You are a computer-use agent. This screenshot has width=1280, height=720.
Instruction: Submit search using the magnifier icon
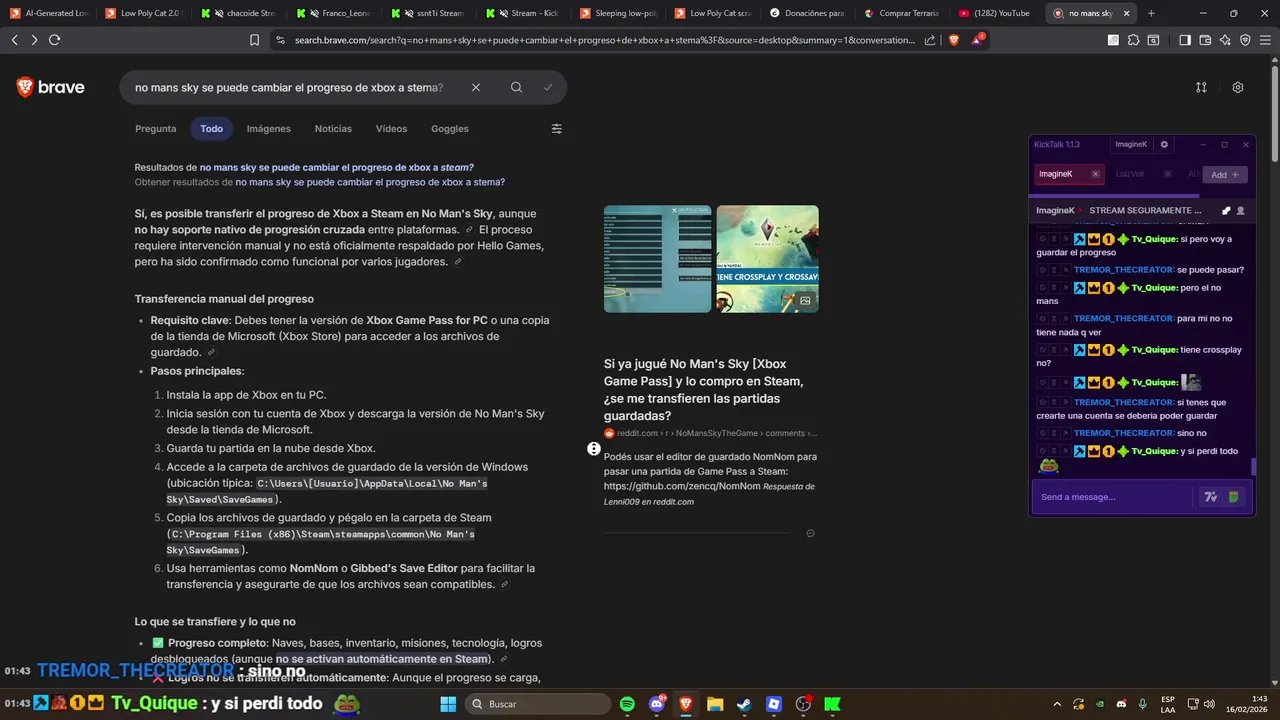(516, 87)
